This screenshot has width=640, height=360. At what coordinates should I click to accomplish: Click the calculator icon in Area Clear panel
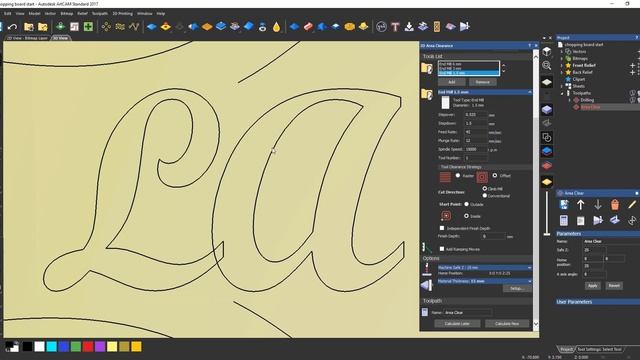point(564,221)
